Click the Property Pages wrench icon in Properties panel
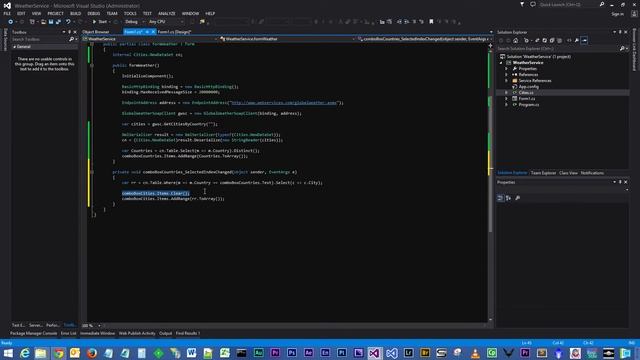Viewport: 640px width, 360px height. click(x=518, y=198)
